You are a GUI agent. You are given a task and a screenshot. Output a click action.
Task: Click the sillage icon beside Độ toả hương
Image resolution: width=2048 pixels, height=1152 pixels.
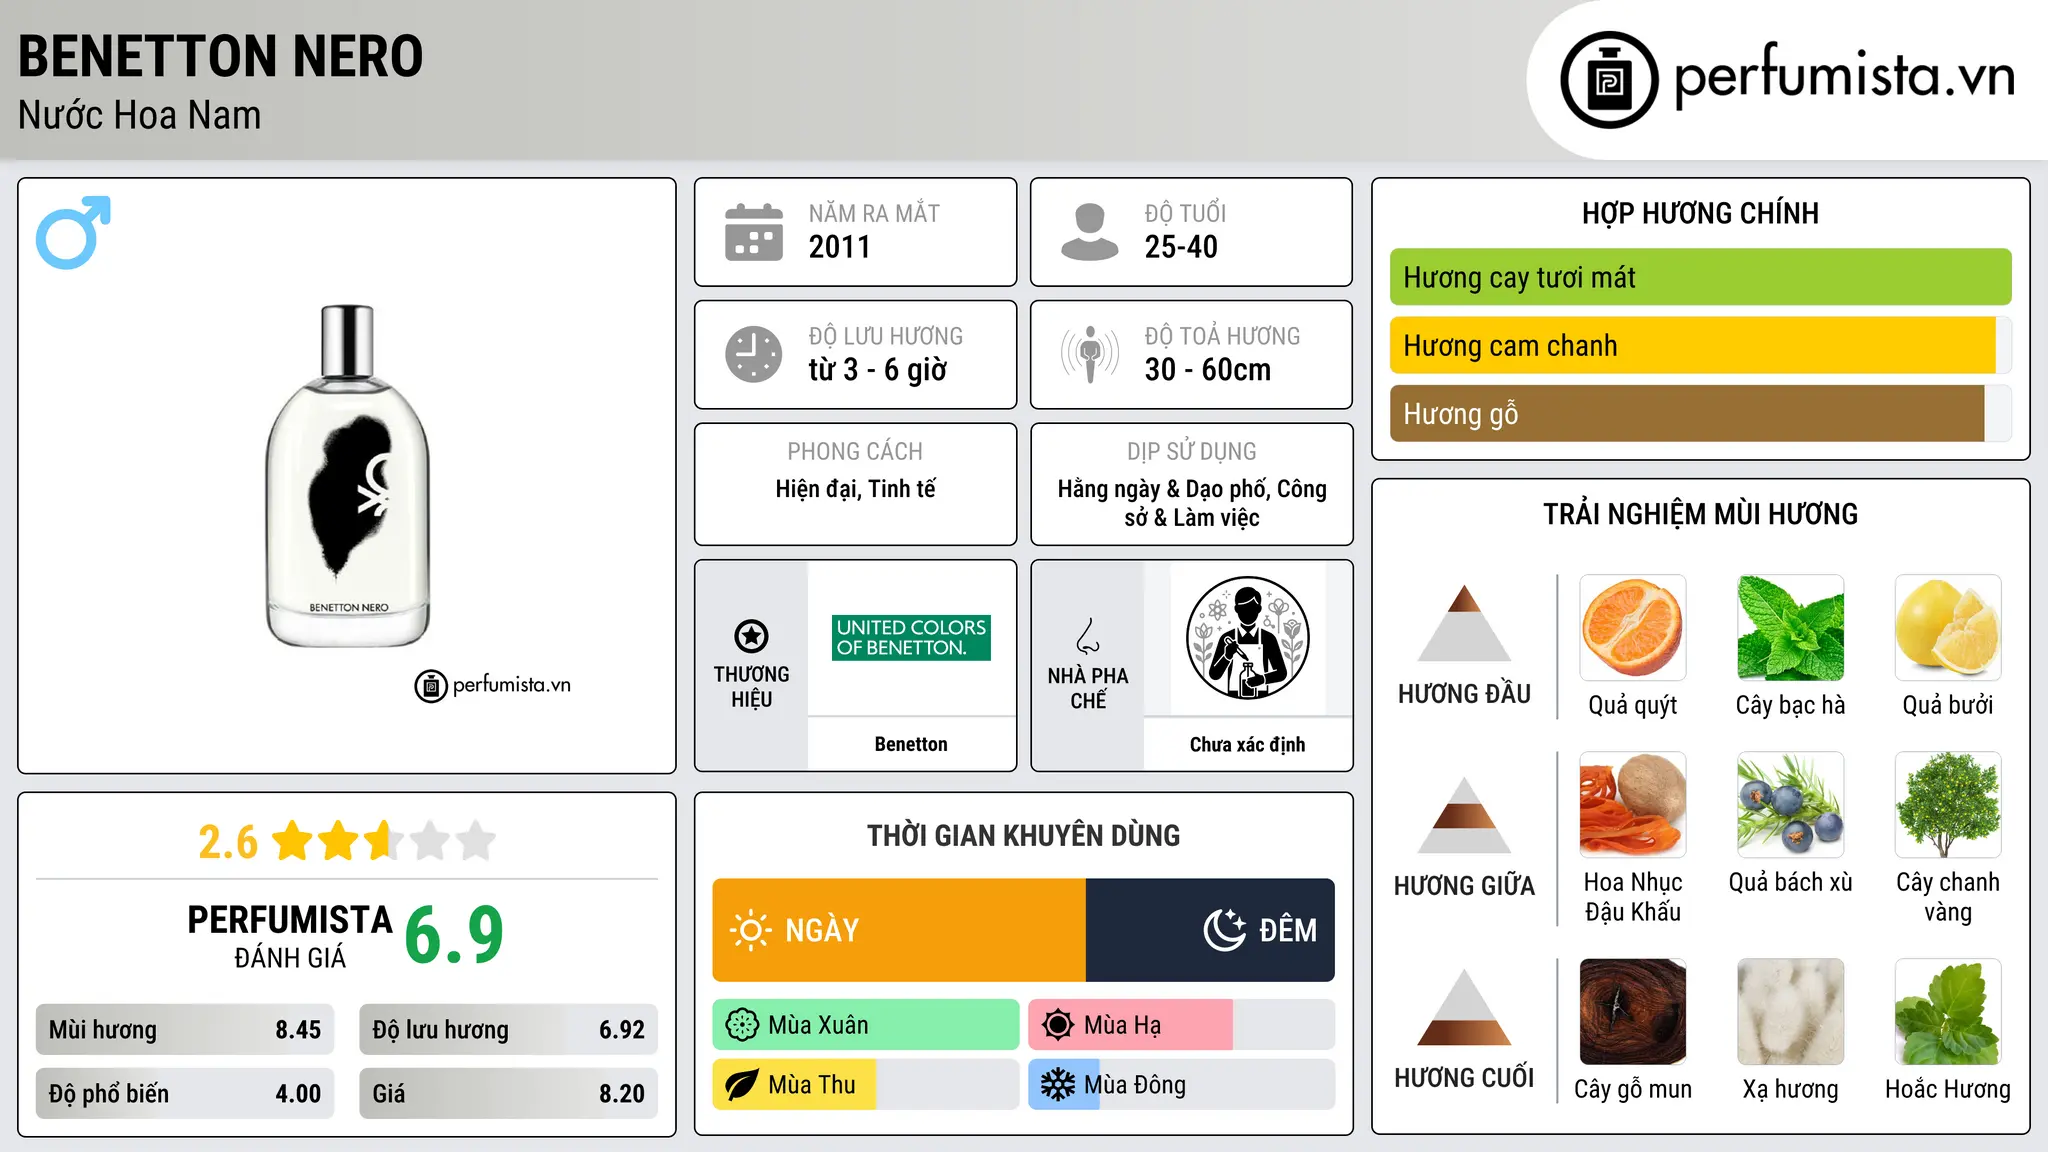(1090, 354)
